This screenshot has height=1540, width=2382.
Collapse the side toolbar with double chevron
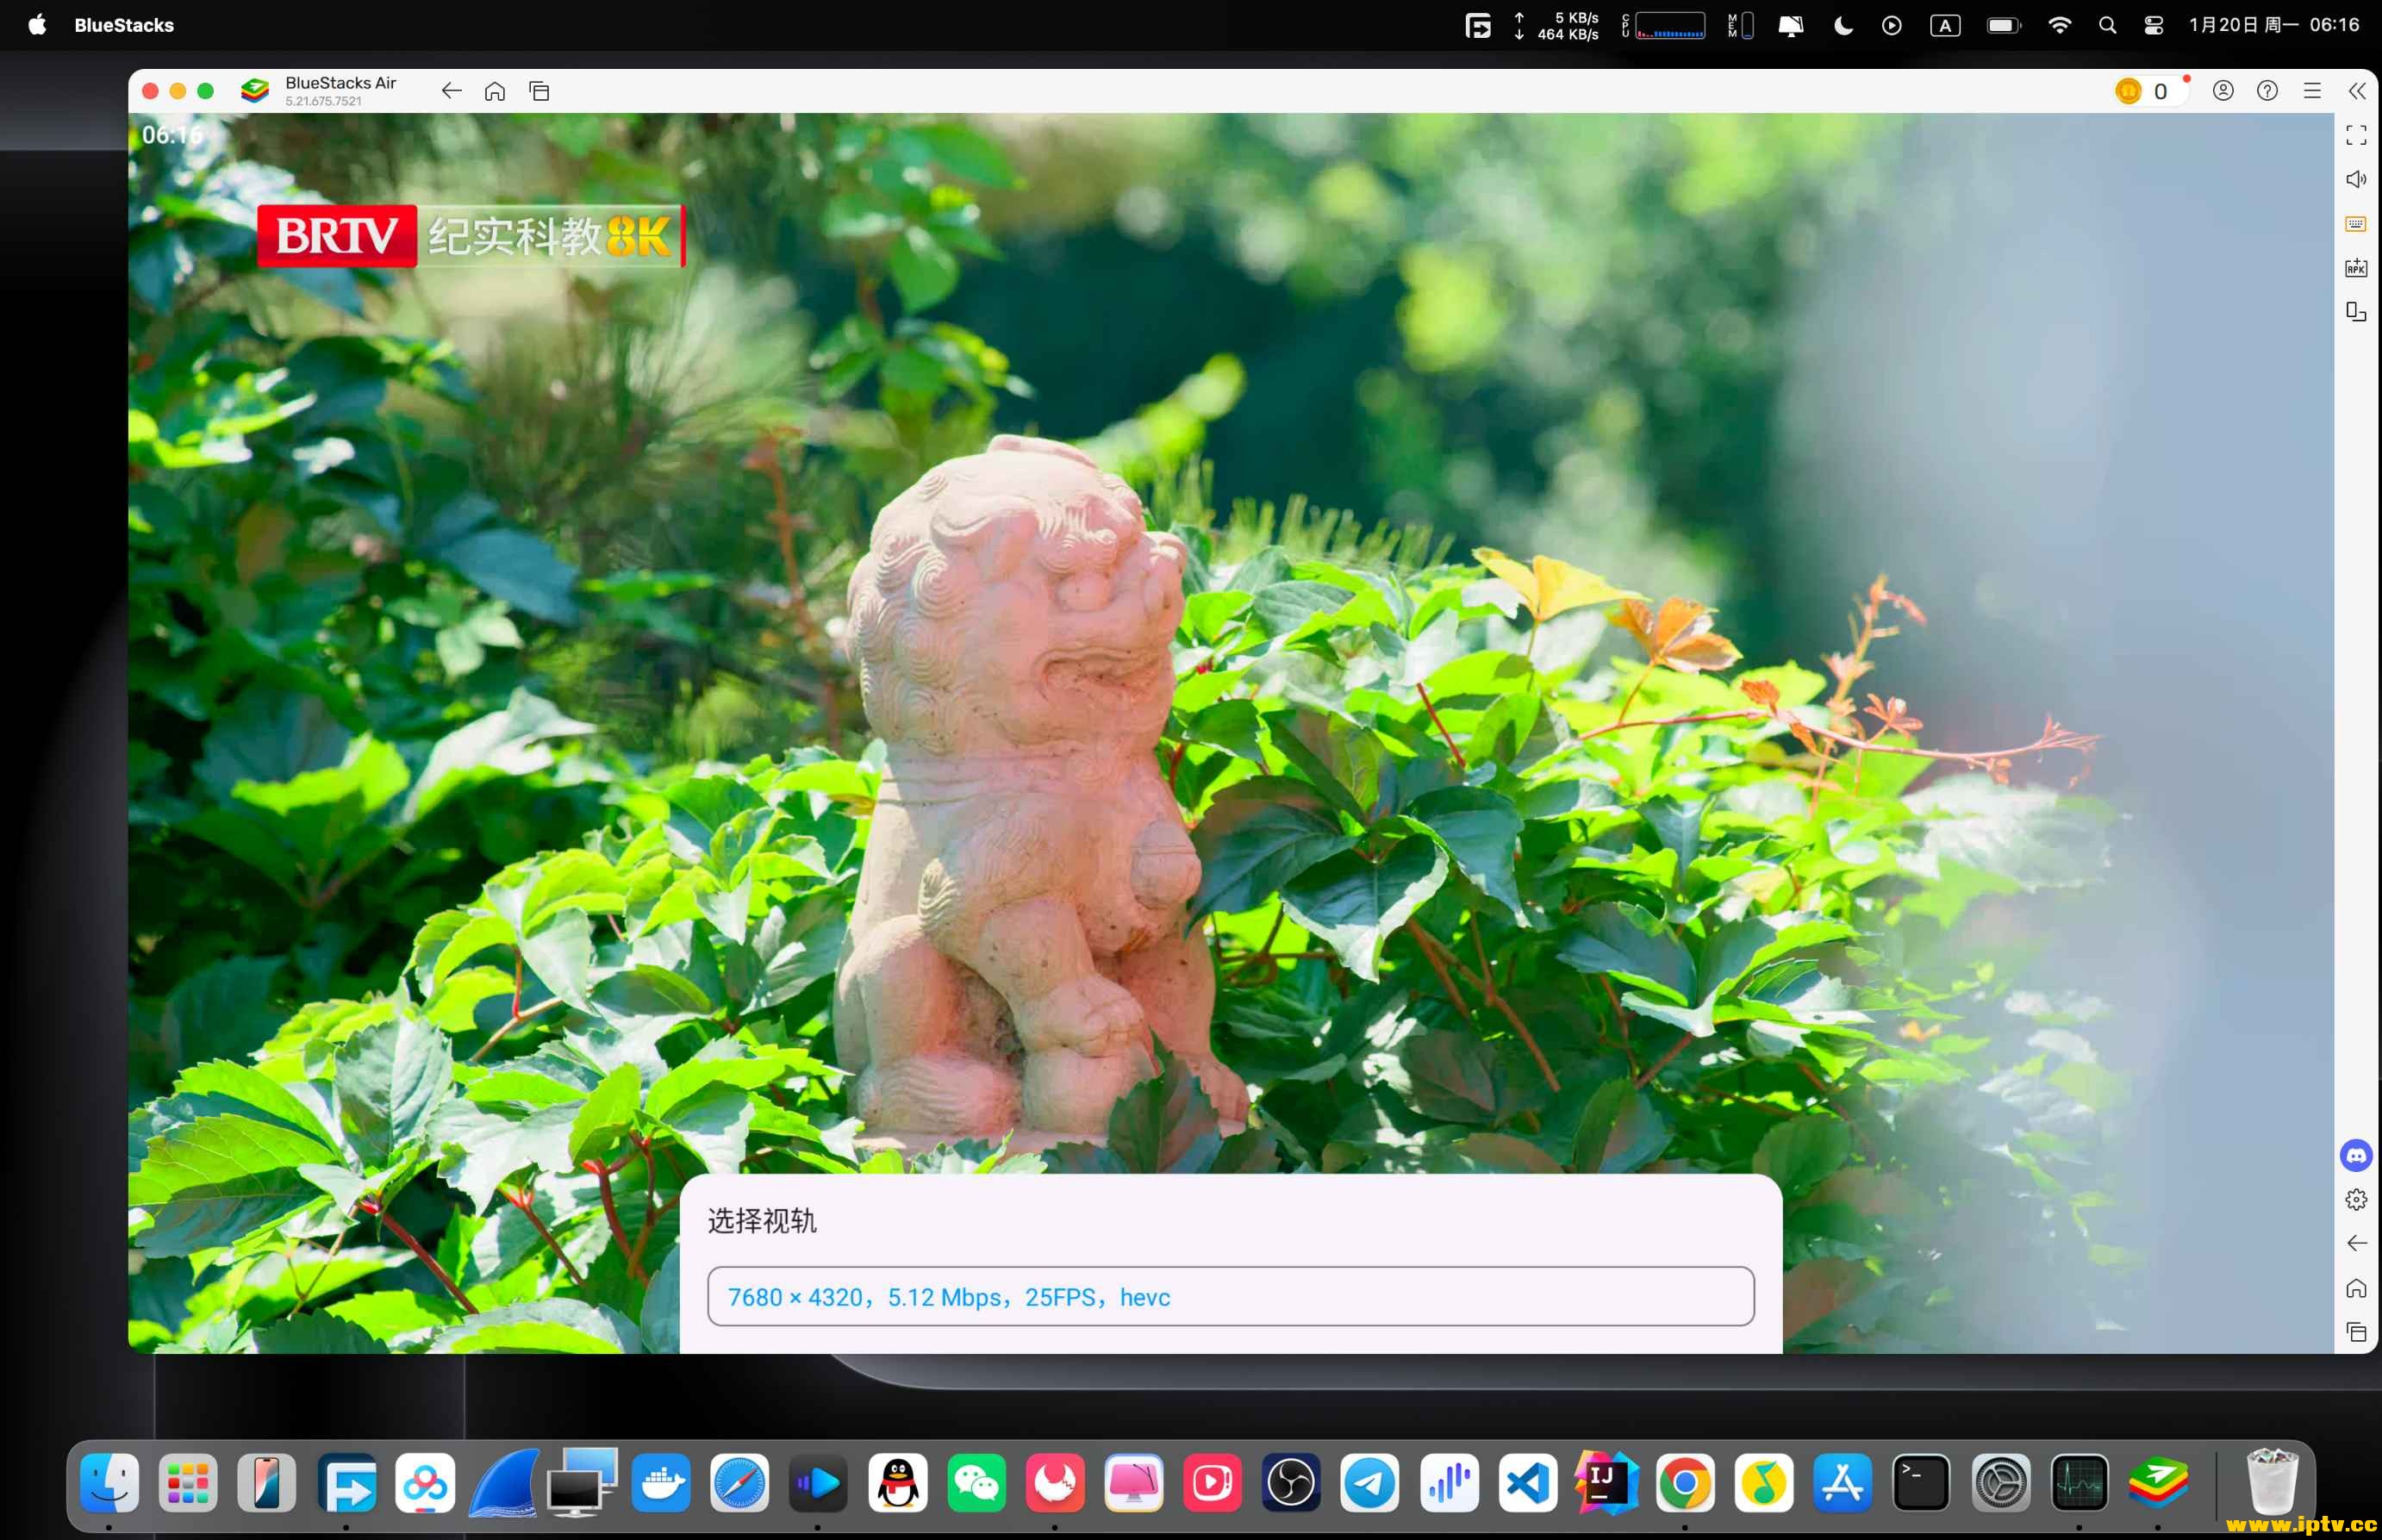2357,91
